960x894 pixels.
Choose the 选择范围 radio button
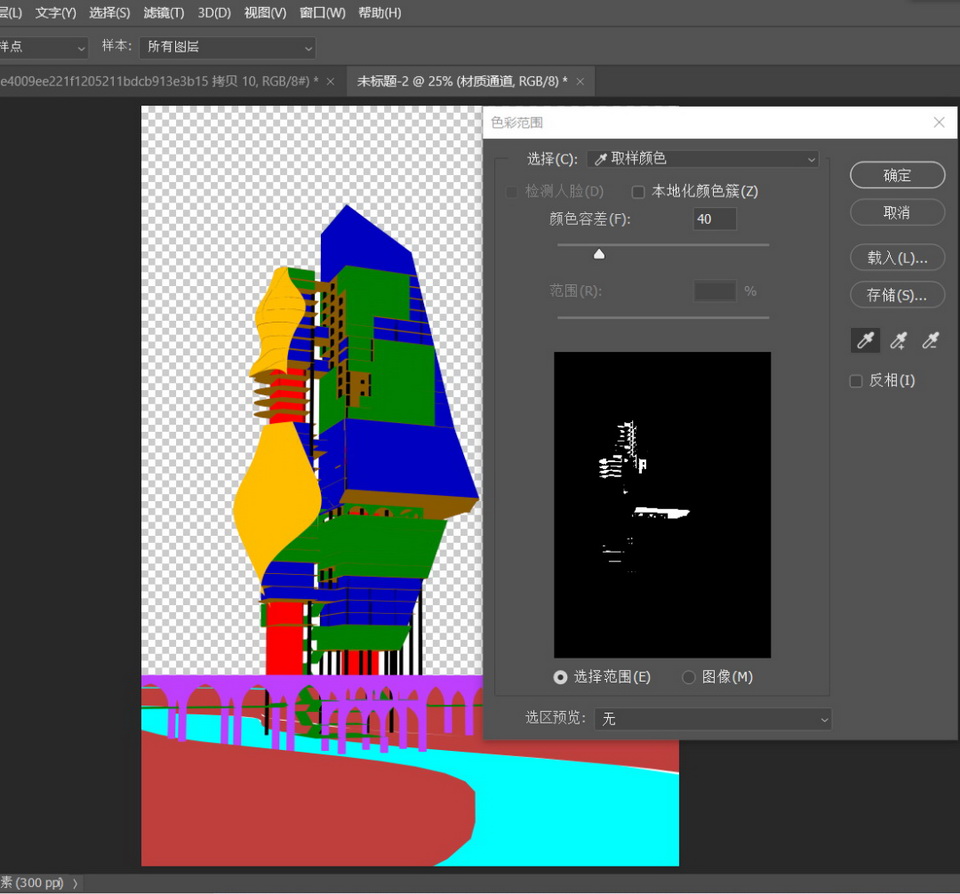tap(560, 677)
